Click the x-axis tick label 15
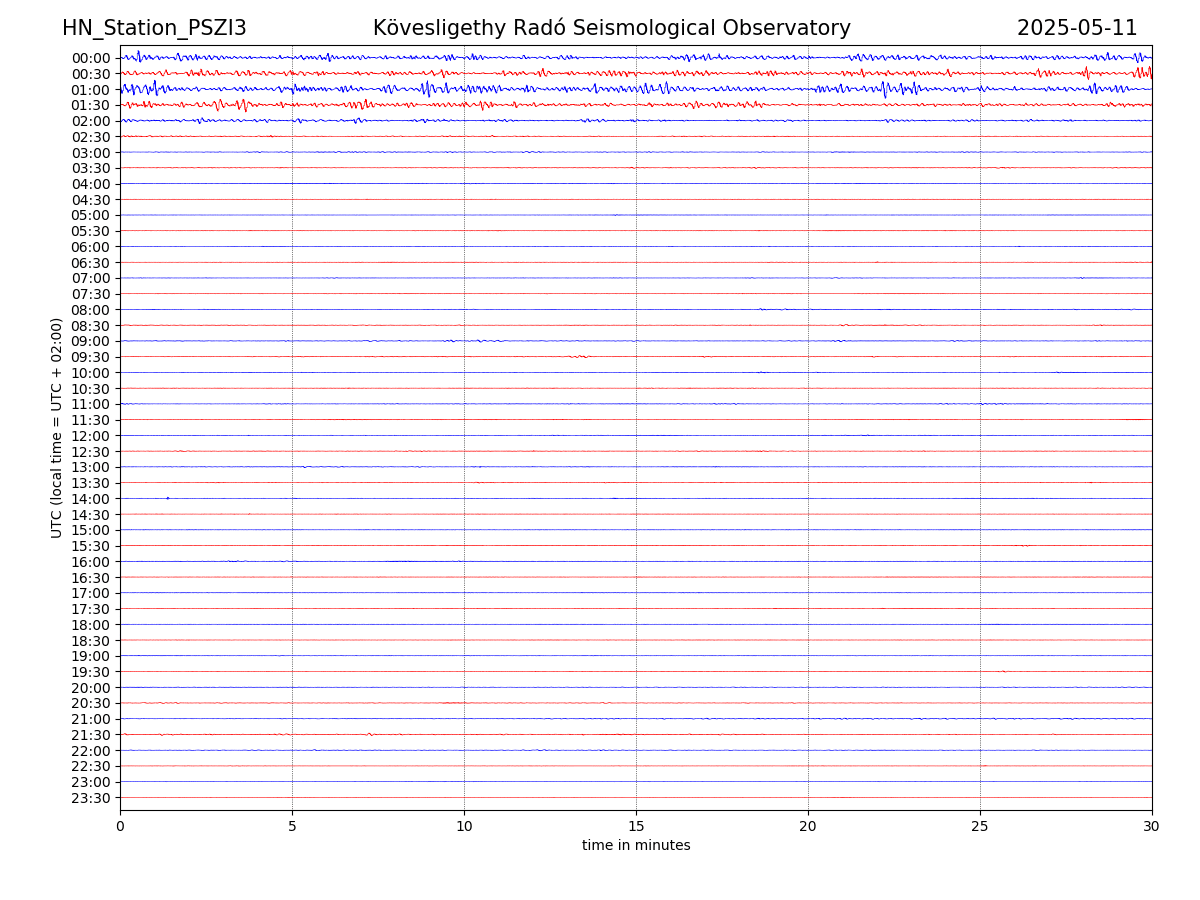This screenshot has width=1200, height=900. pos(636,827)
